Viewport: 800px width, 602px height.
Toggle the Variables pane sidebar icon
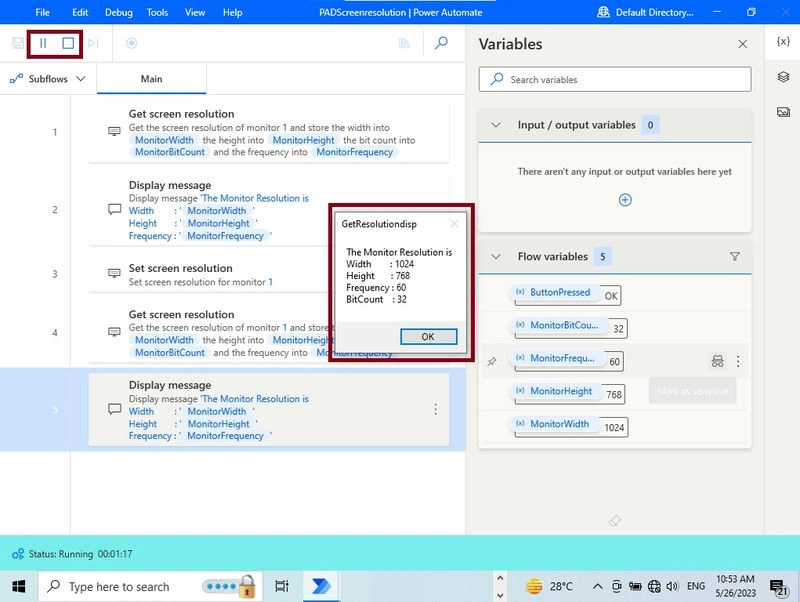783,41
